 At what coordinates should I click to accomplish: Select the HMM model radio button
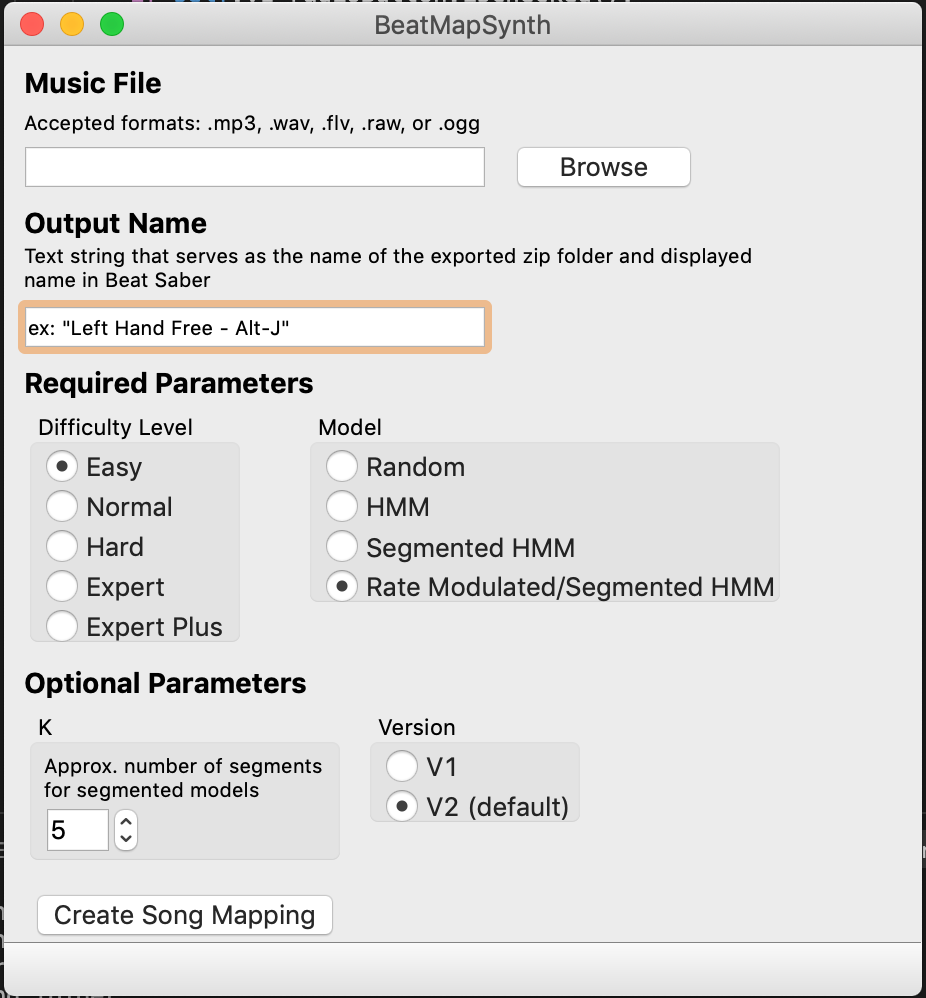[342, 507]
